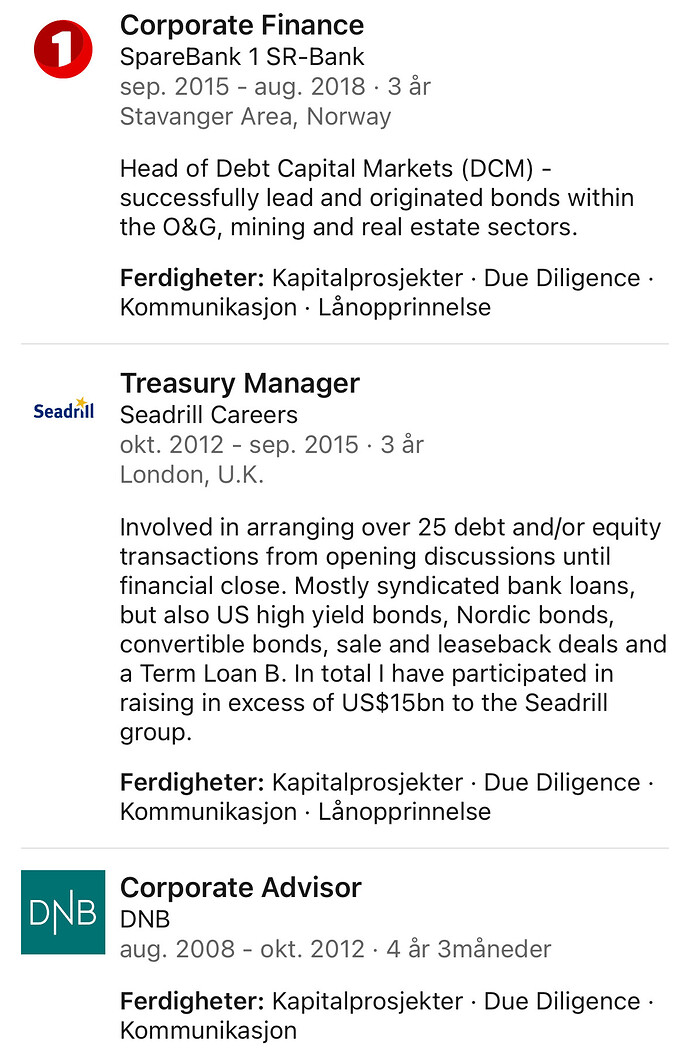This screenshot has width=690, height=1058.
Task: Open the Corporate Finance position title
Action: point(241,26)
